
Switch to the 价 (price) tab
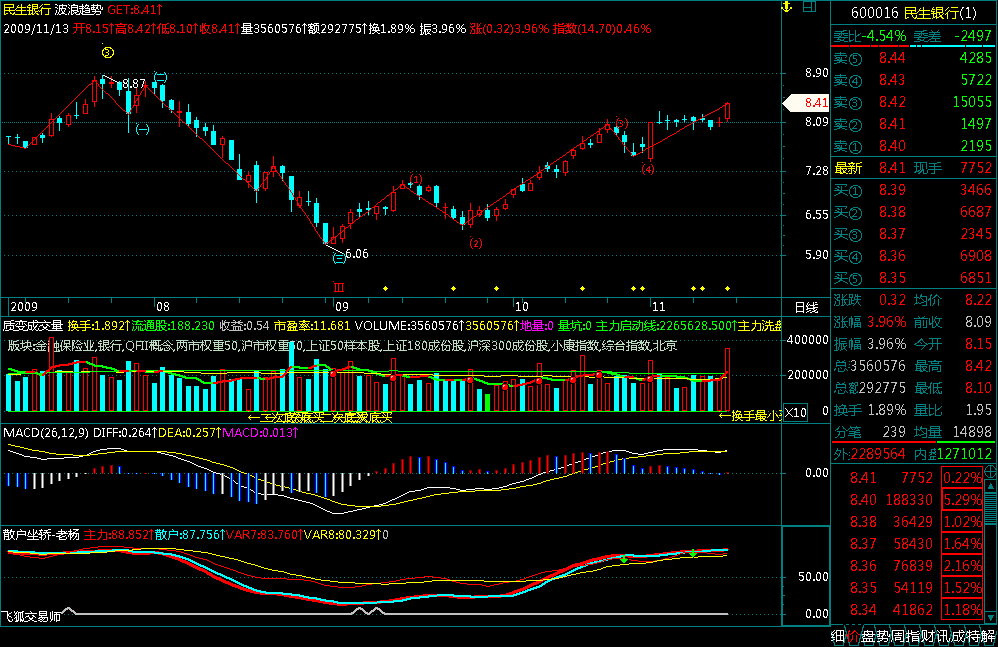[x=853, y=636]
